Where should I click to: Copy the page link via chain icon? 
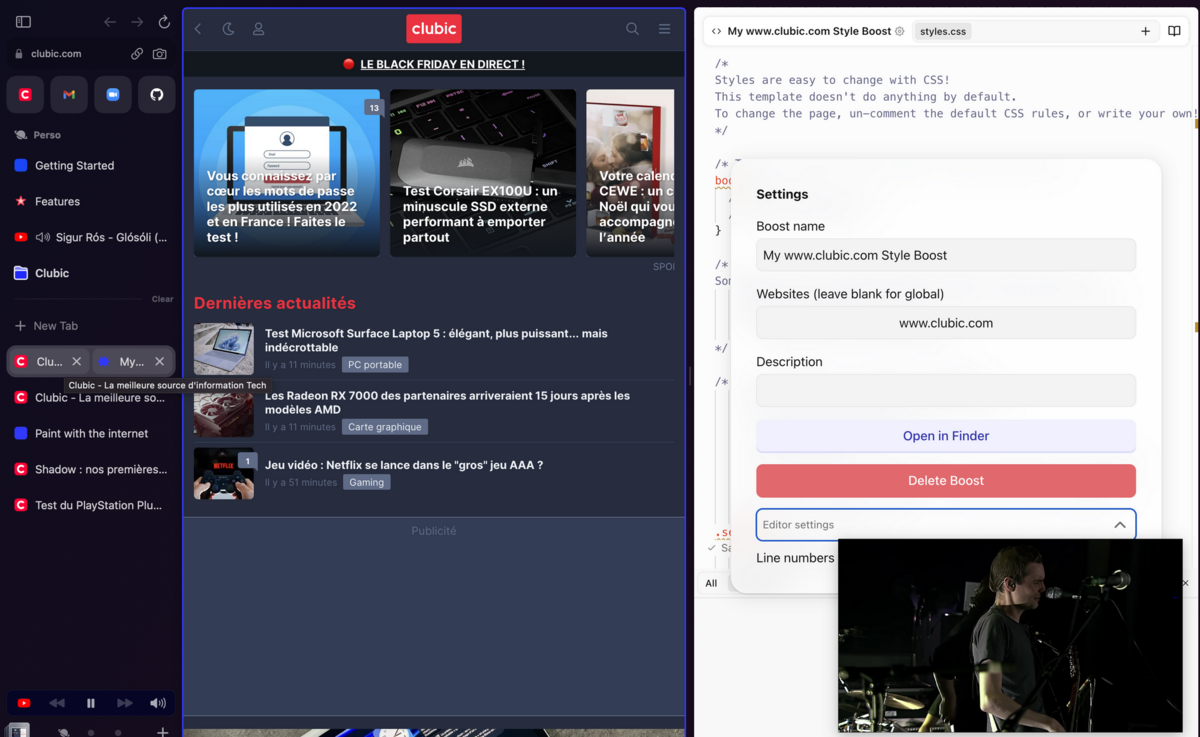(x=137, y=54)
